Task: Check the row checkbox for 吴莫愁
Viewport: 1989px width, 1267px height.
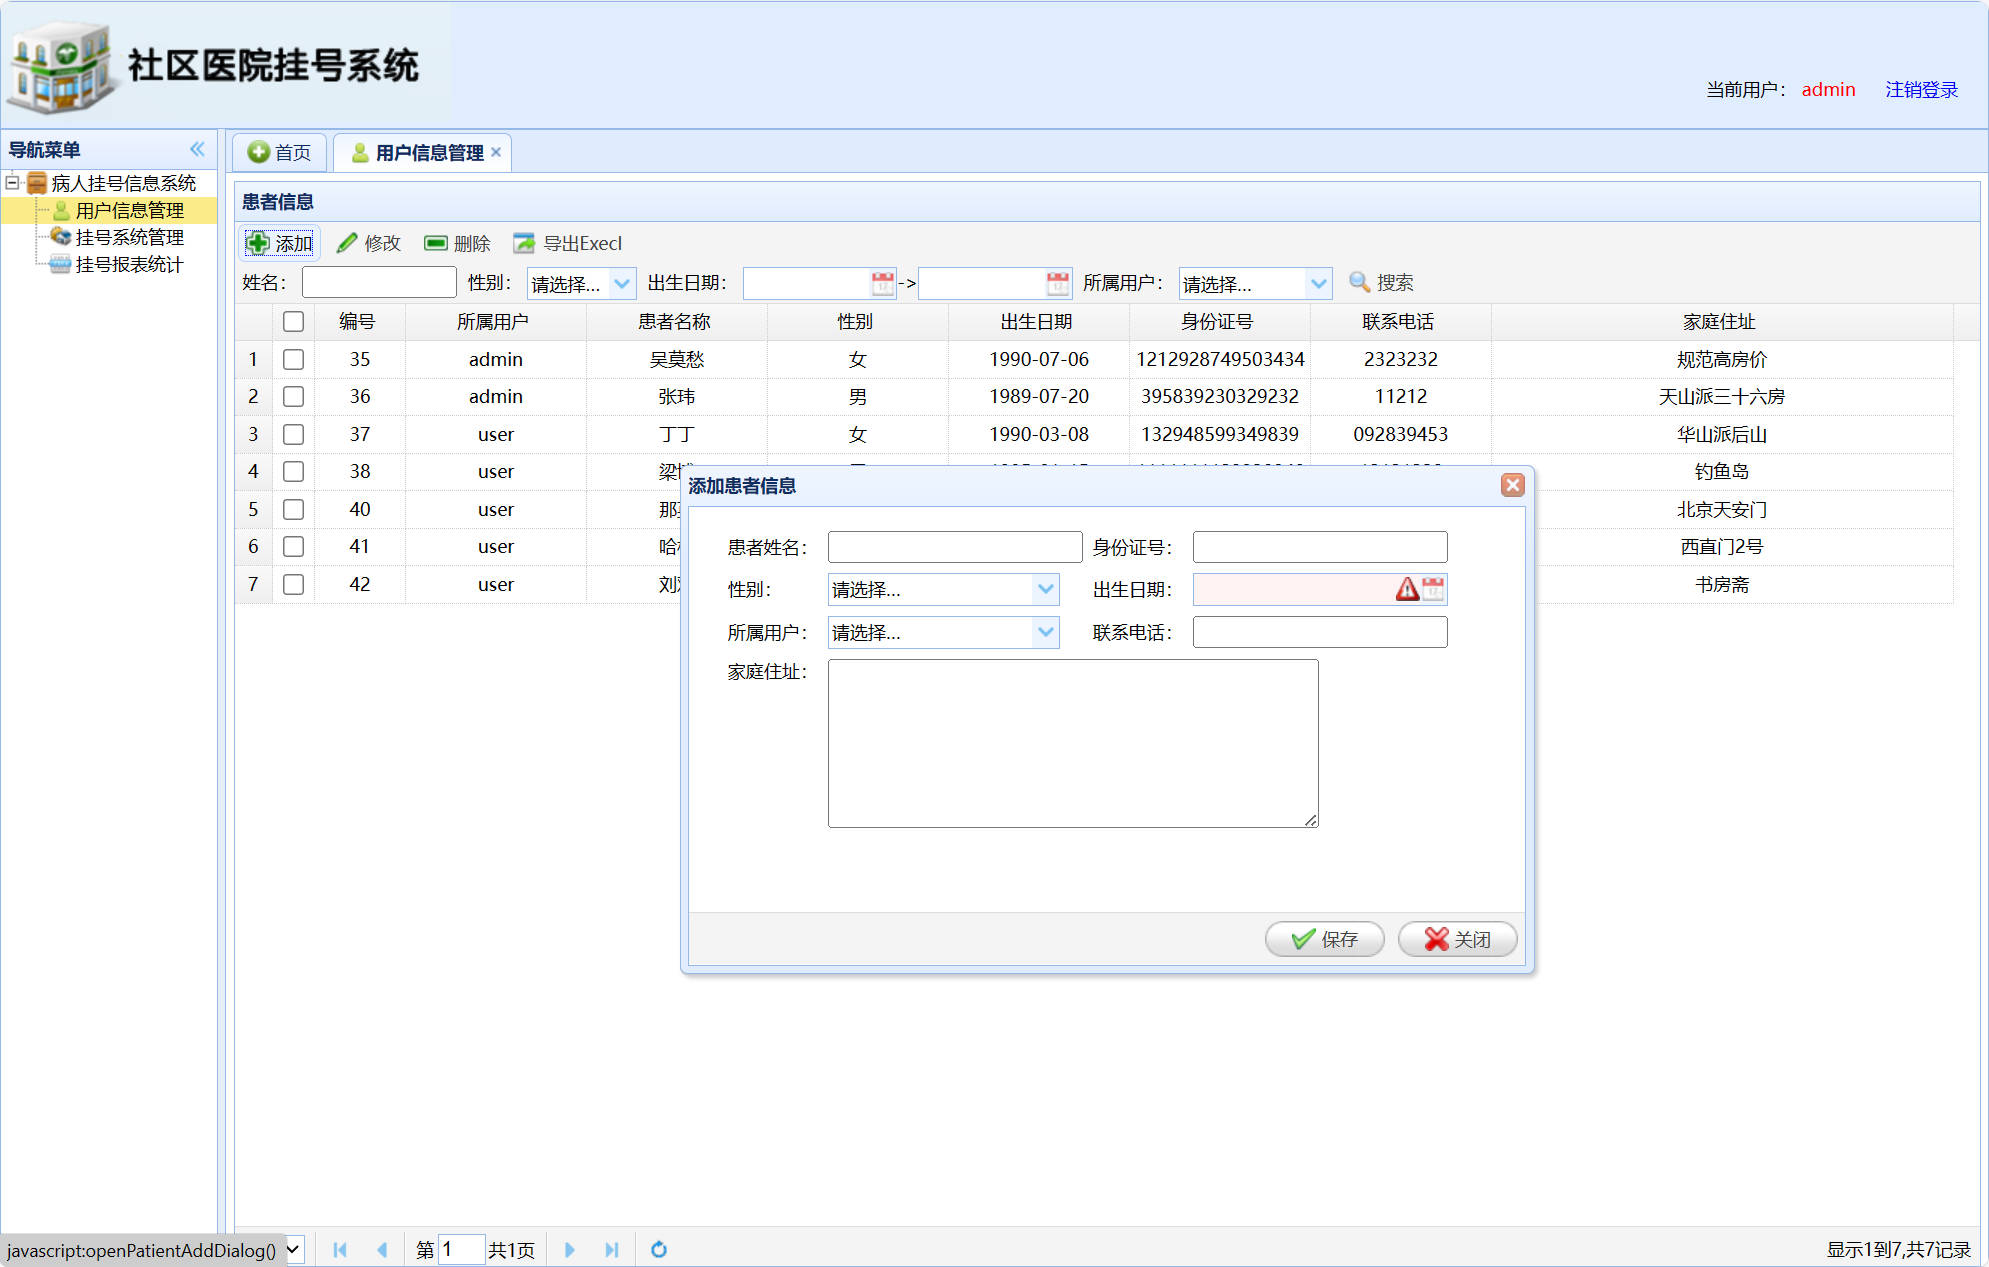Action: (x=293, y=359)
